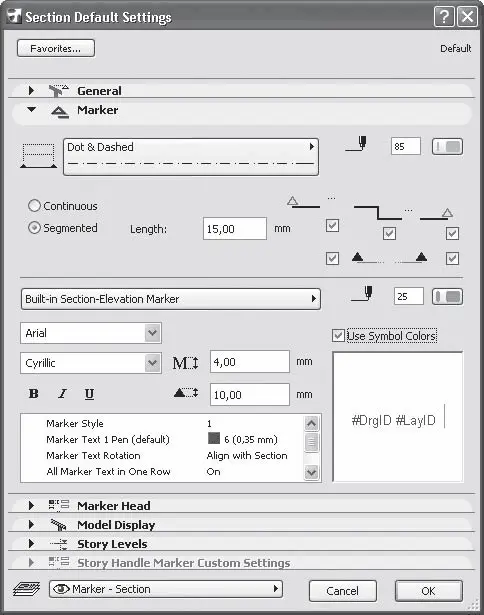Click the Italic text style icon
The width and height of the screenshot is (484, 615).
tap(62, 393)
